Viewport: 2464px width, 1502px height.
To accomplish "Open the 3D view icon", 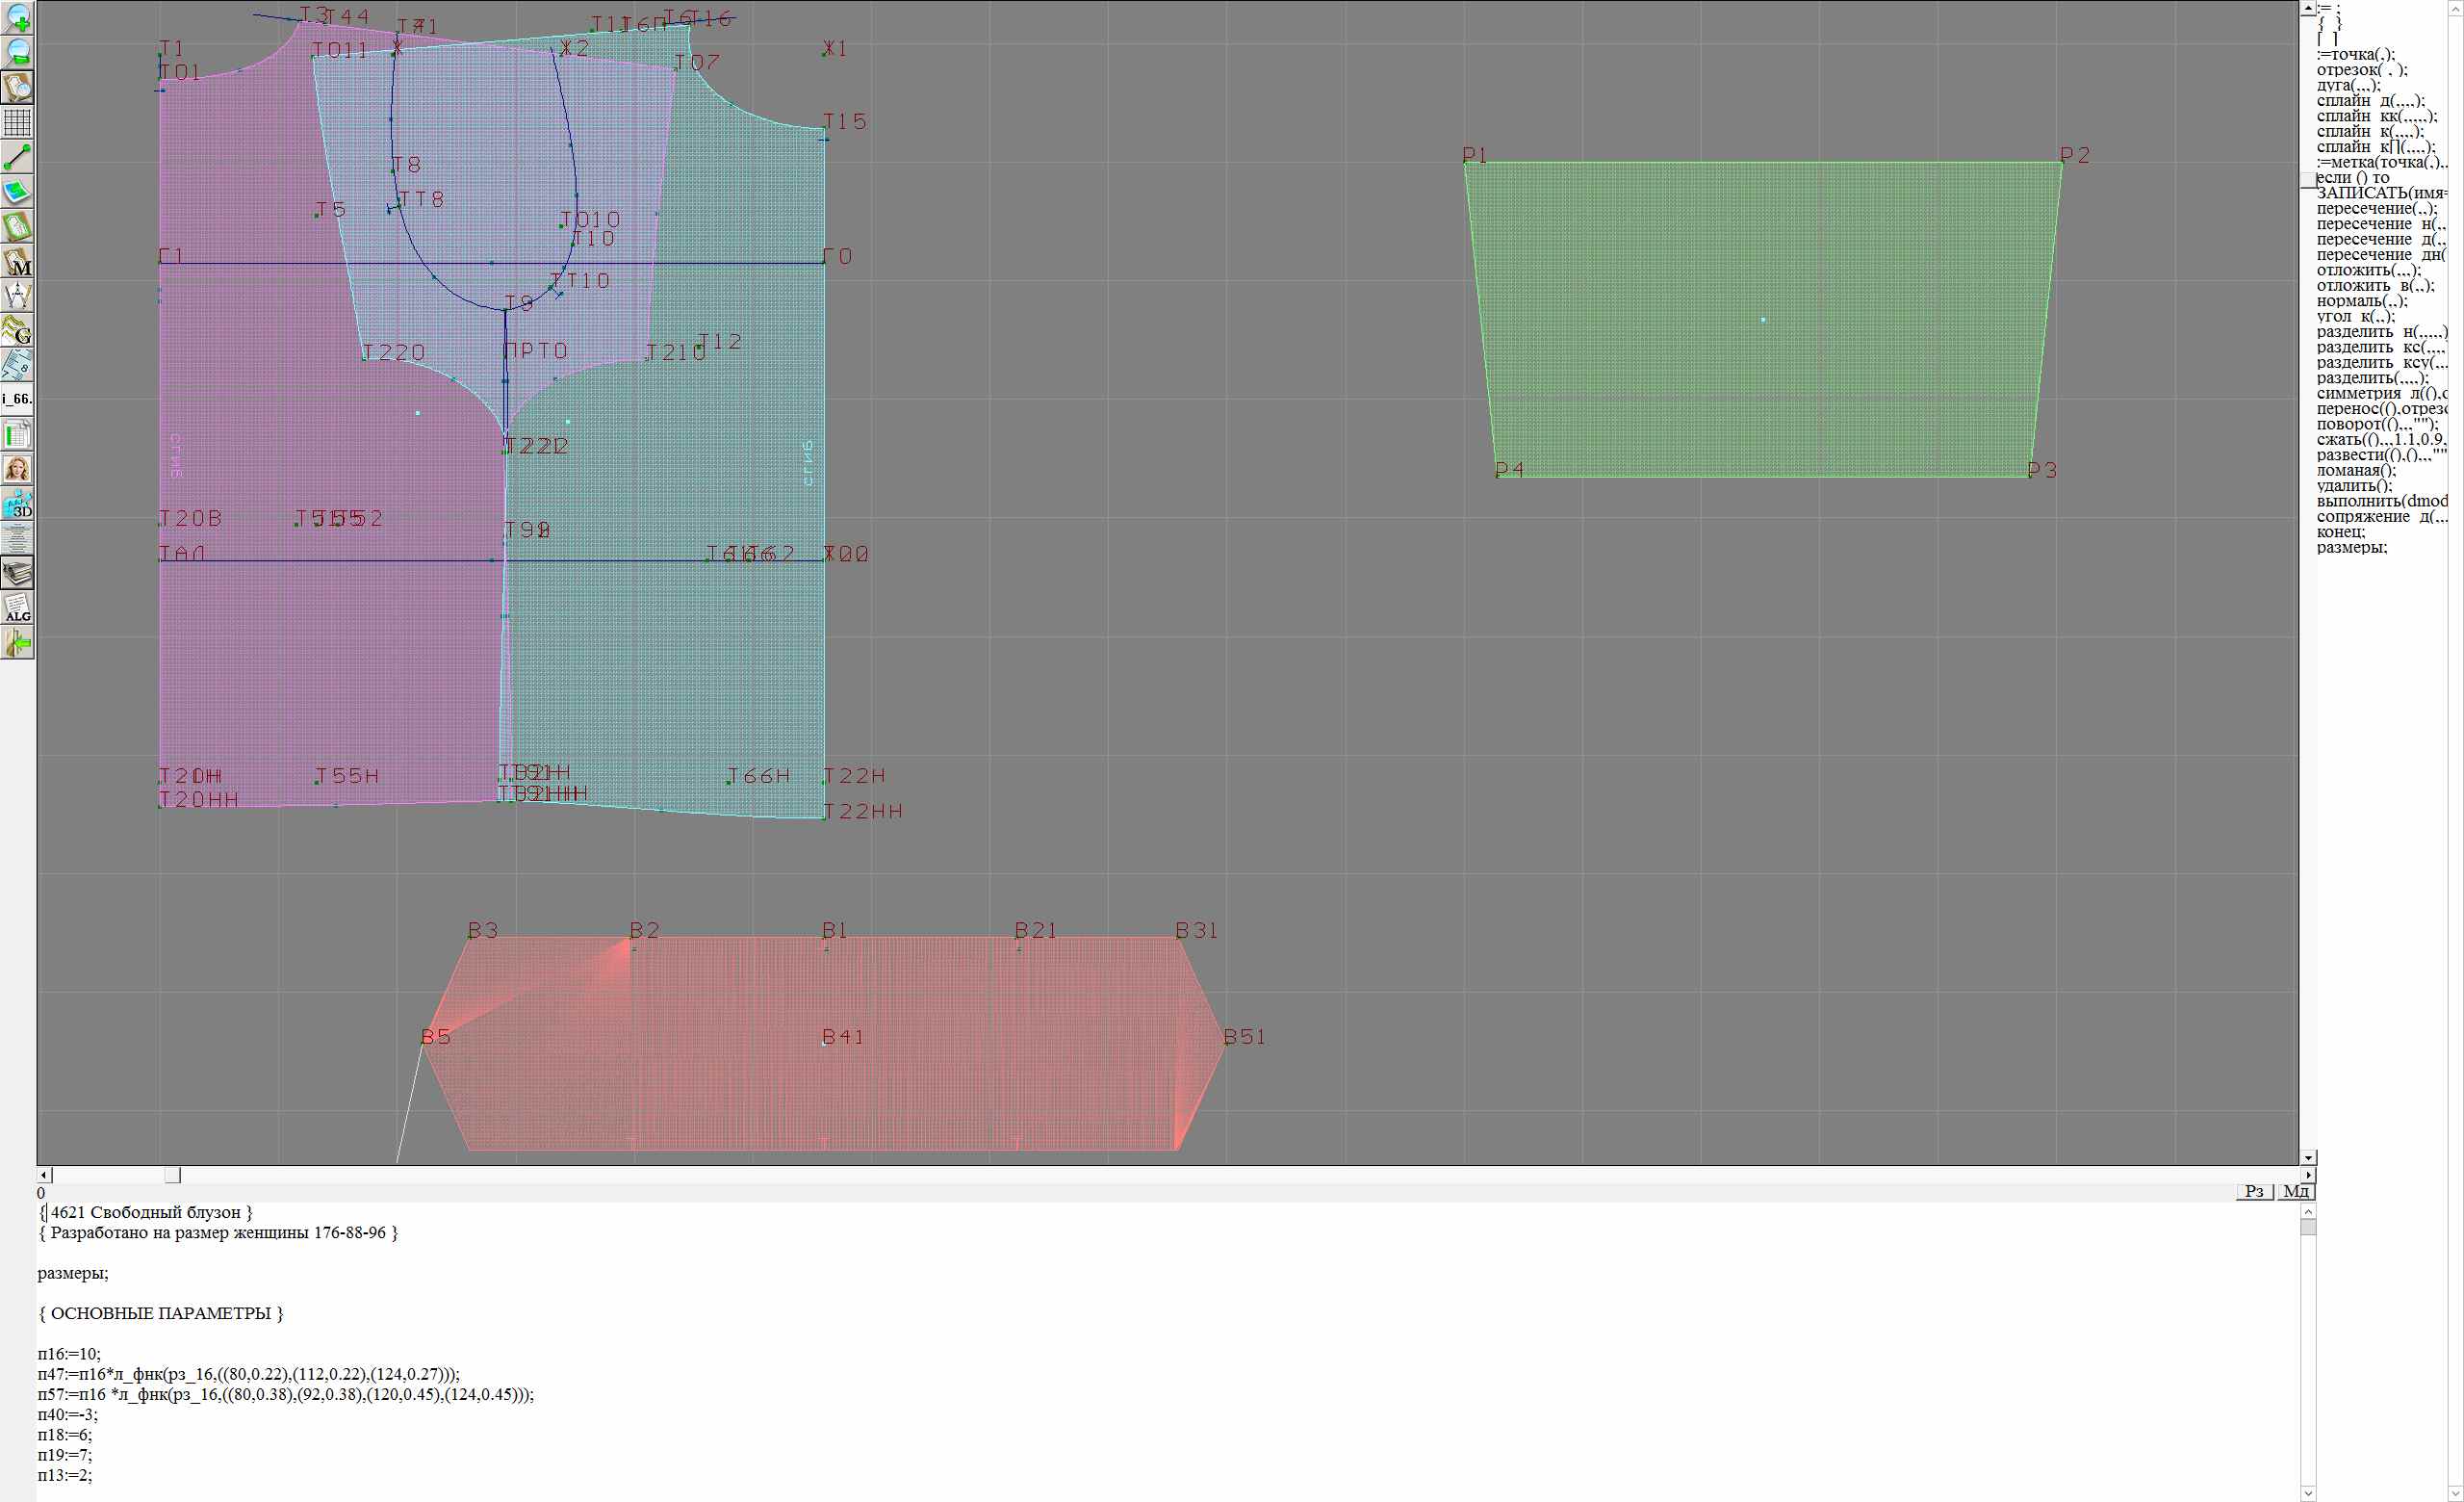I will (x=18, y=504).
